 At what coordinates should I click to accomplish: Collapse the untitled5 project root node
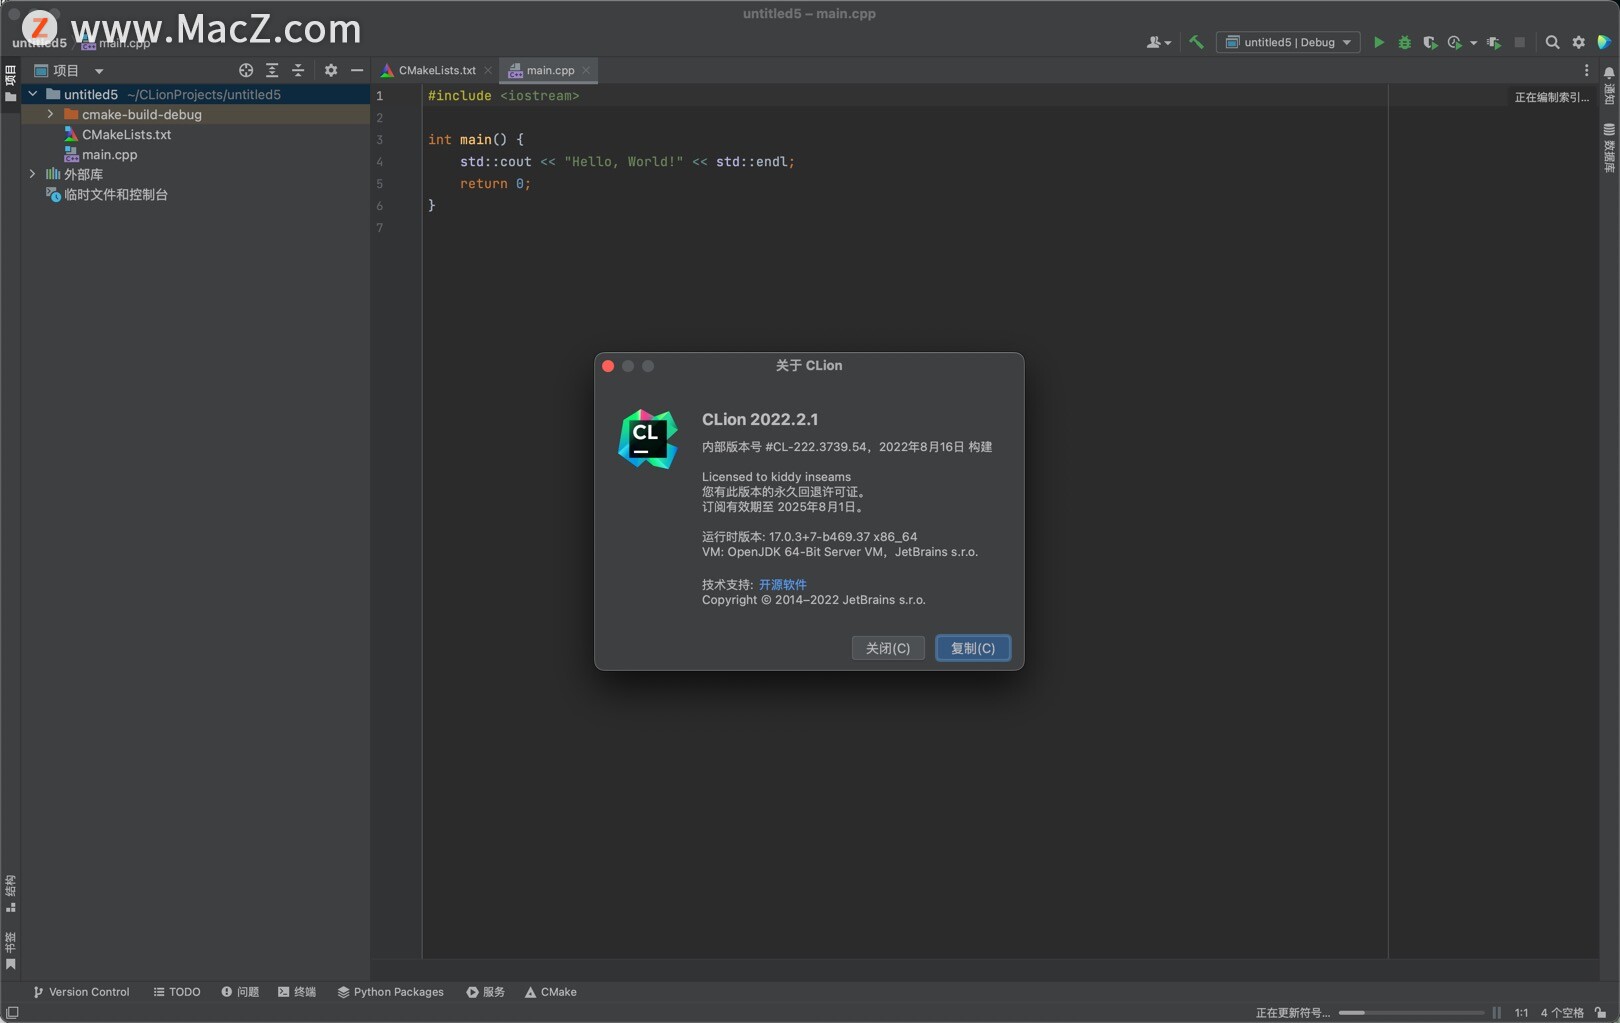click(x=33, y=94)
